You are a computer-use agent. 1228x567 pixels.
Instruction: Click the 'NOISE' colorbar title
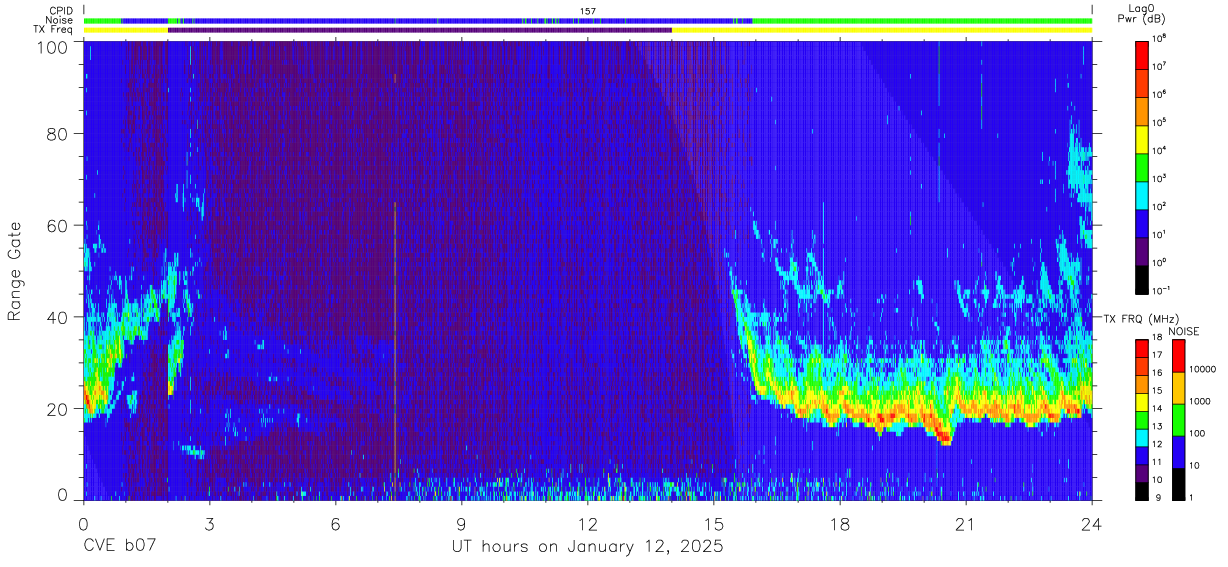point(1184,331)
